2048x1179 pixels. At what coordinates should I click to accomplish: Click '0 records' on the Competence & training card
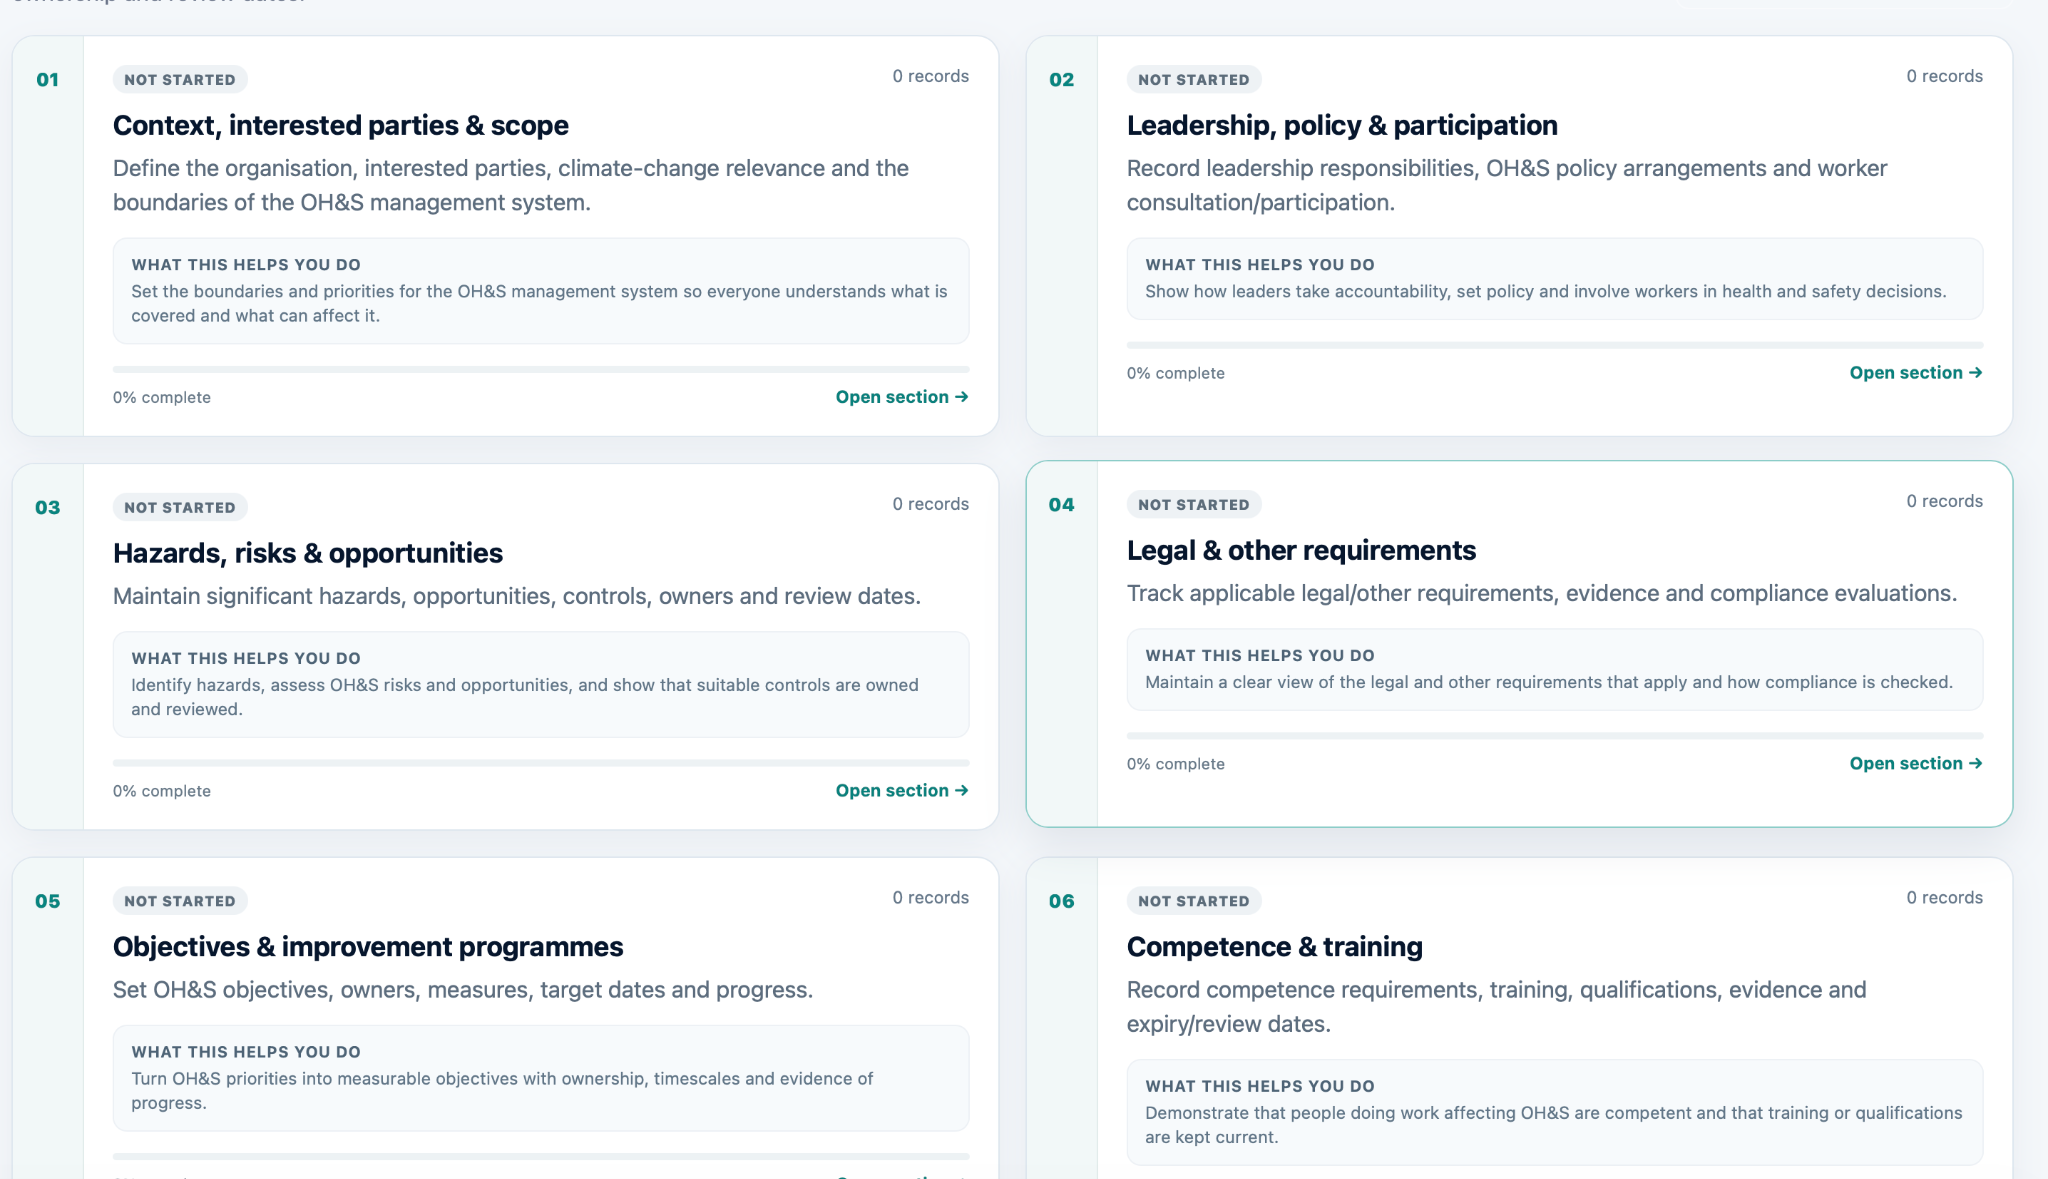point(1944,898)
